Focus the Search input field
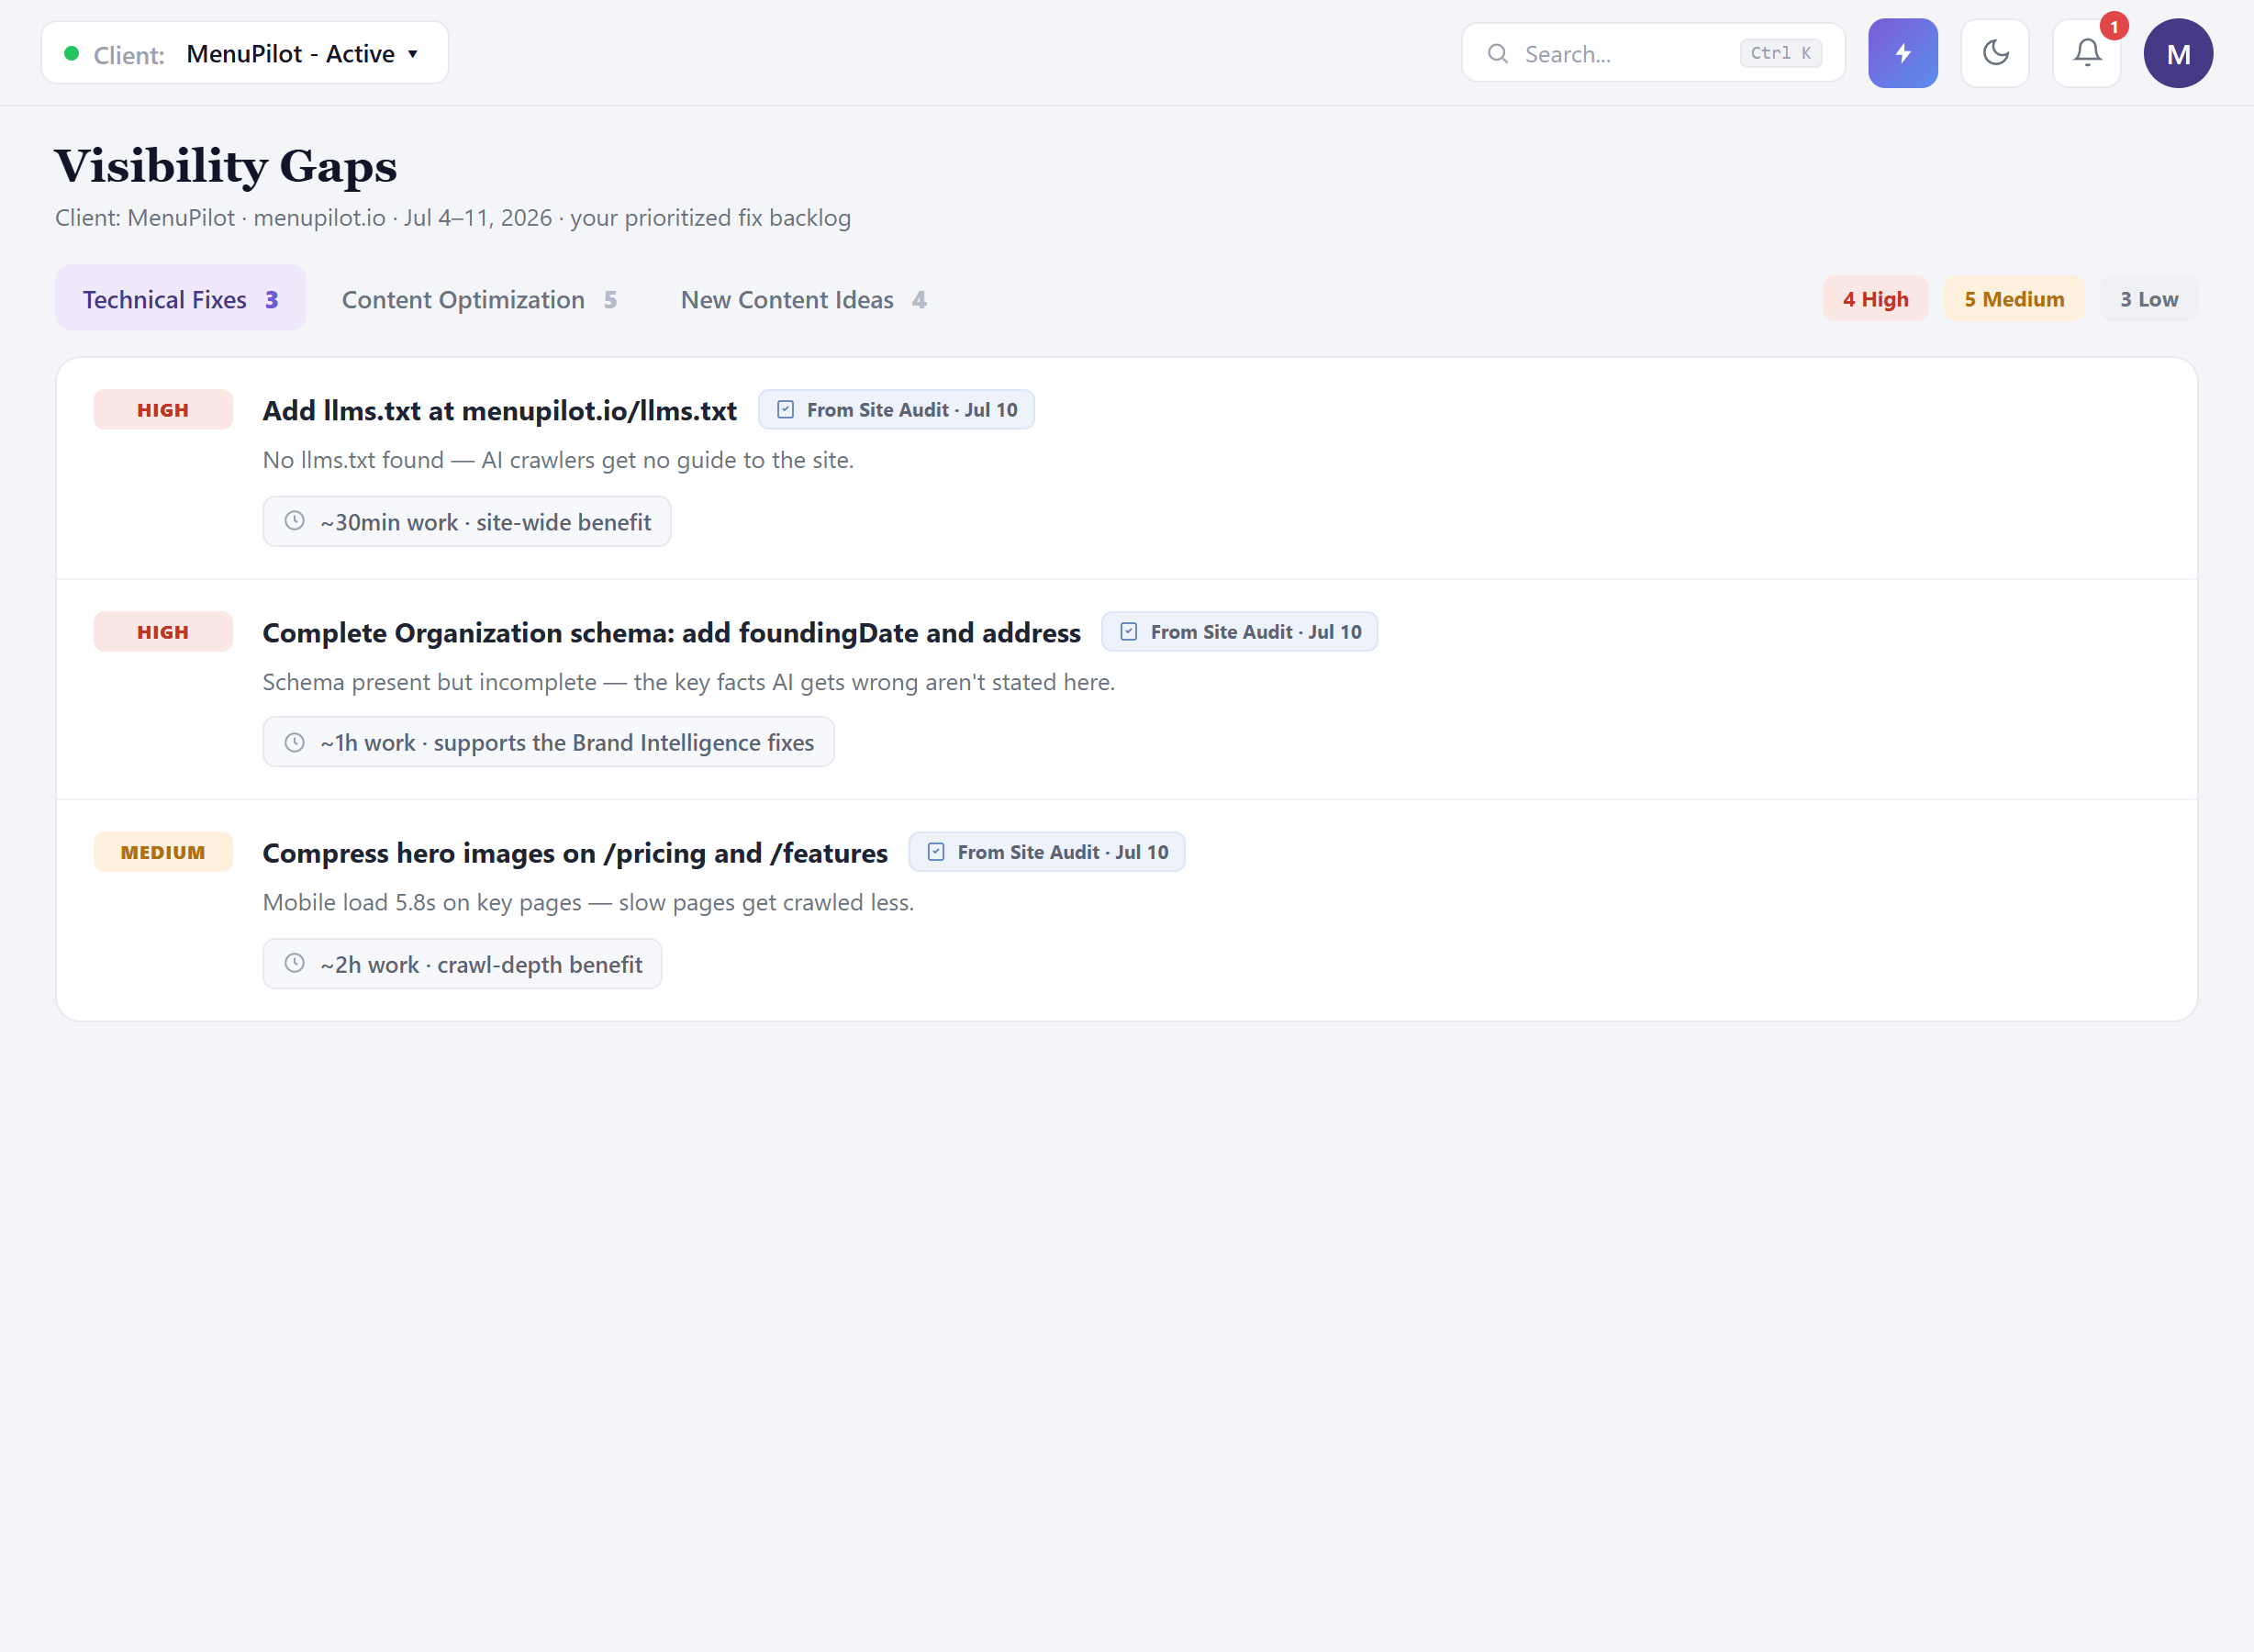2254x1652 pixels. click(1652, 53)
